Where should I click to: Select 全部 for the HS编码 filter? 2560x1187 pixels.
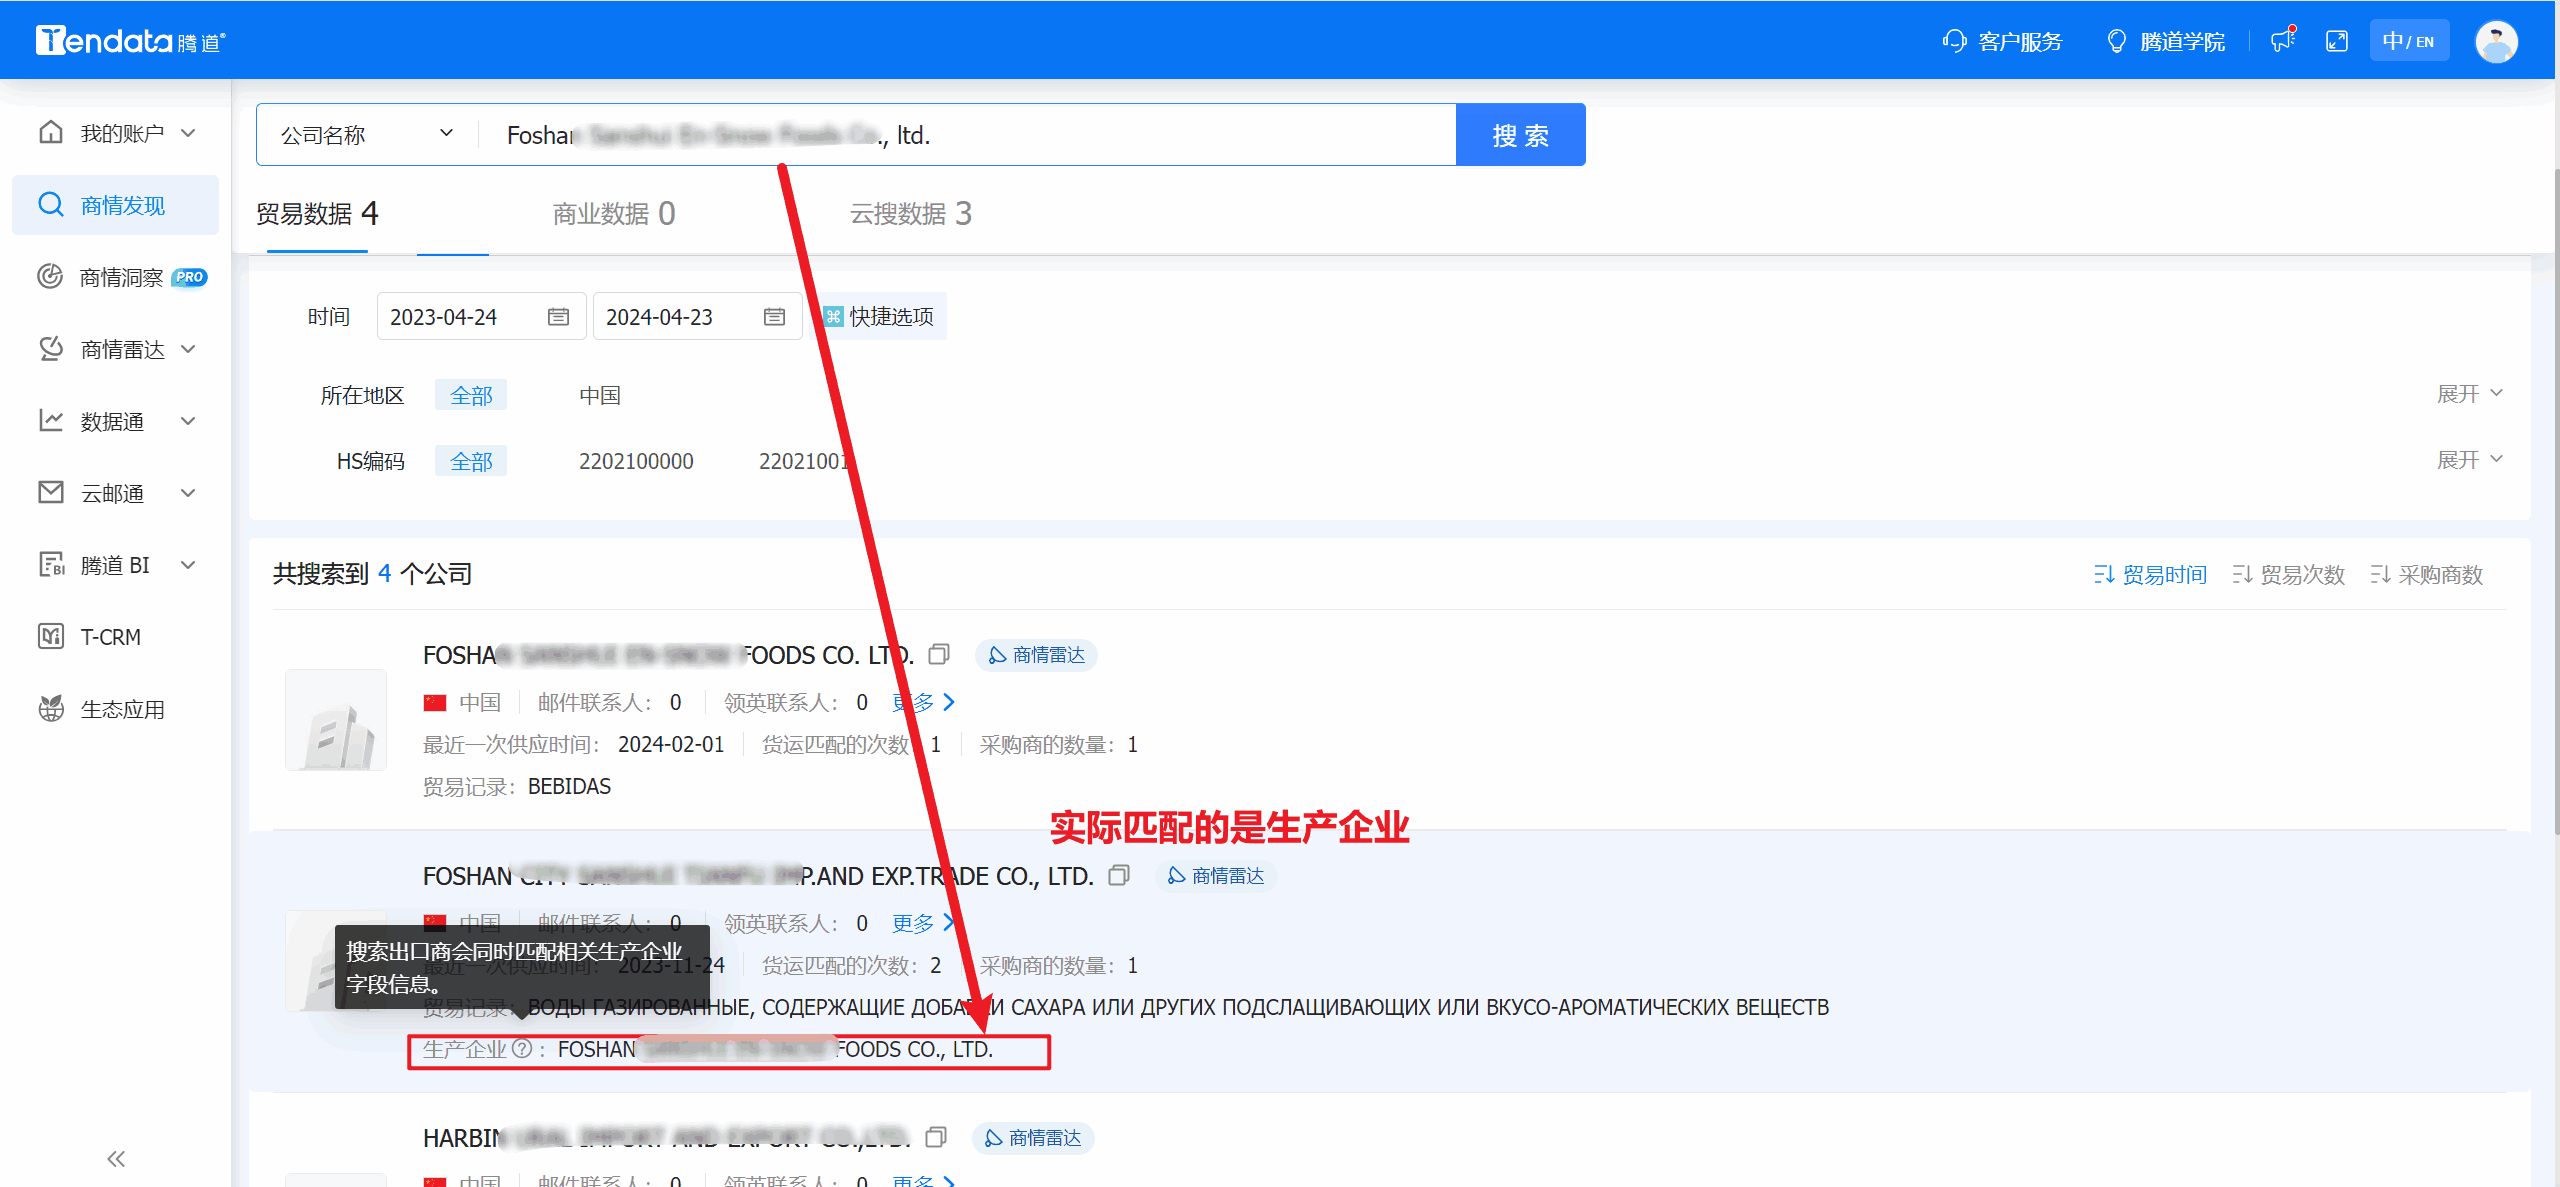[x=471, y=460]
